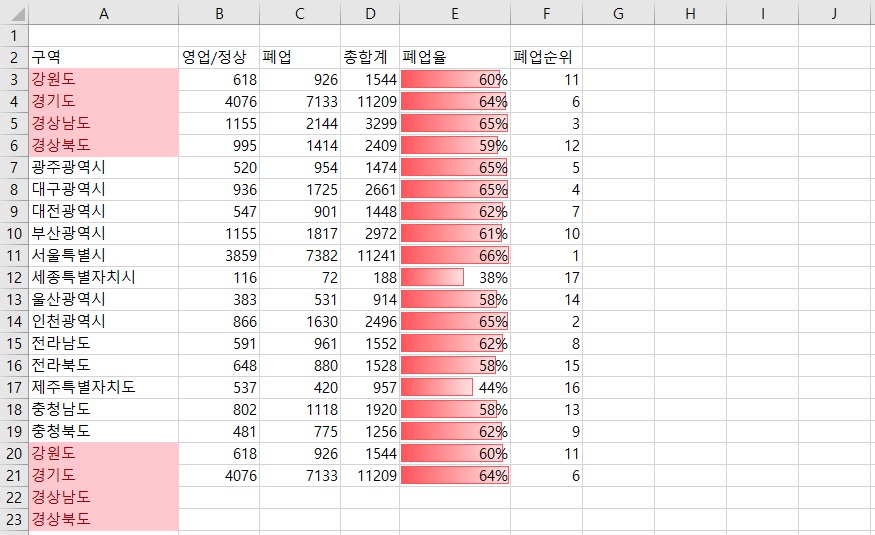
Task: Select value 1528 in 총합계 column
Action: pos(370,365)
